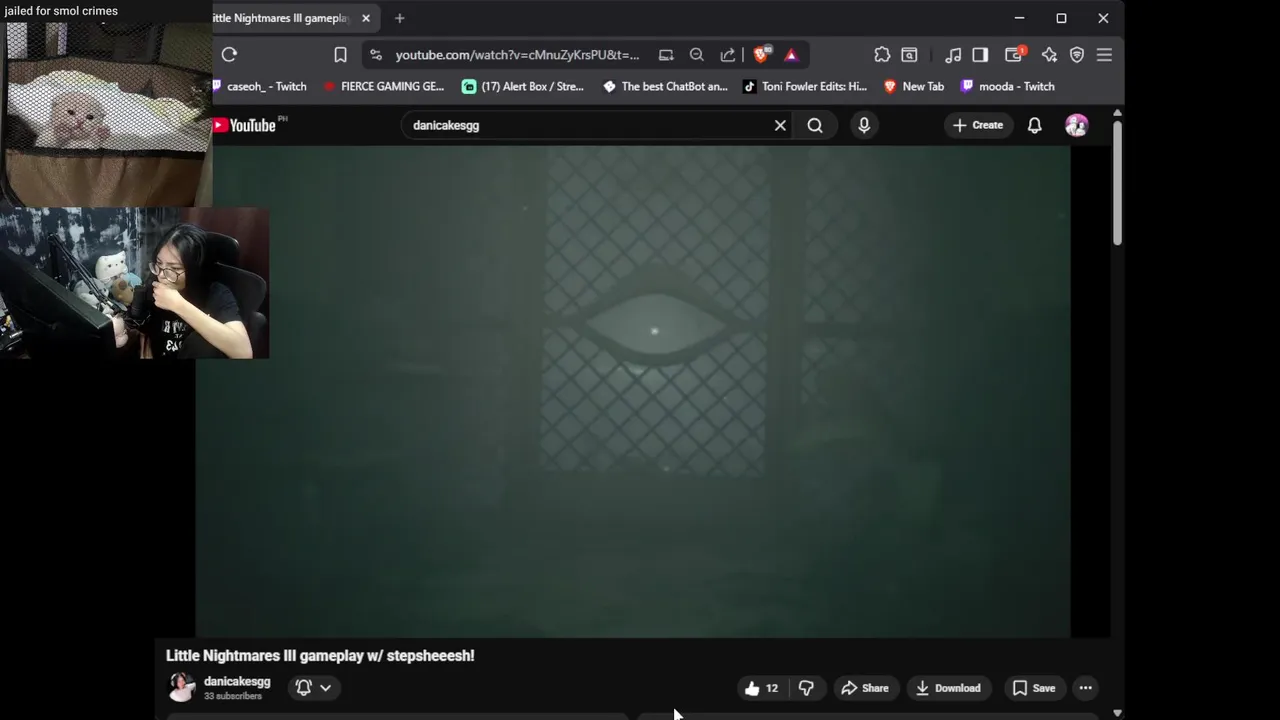The image size is (1280, 720).
Task: Click the Share button below video
Action: pos(865,688)
